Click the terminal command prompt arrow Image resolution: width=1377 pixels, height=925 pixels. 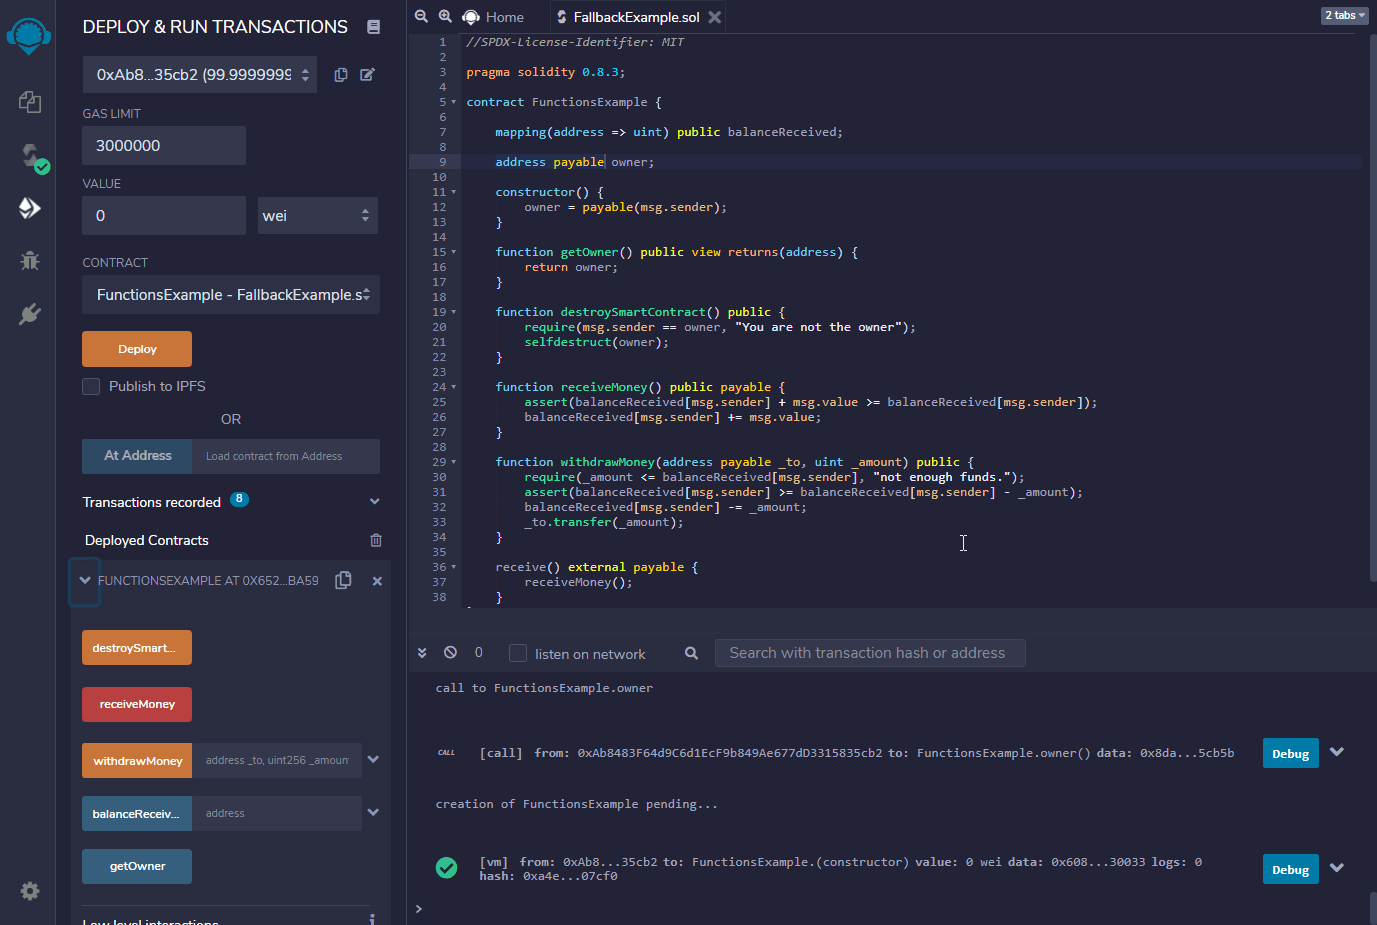[419, 908]
